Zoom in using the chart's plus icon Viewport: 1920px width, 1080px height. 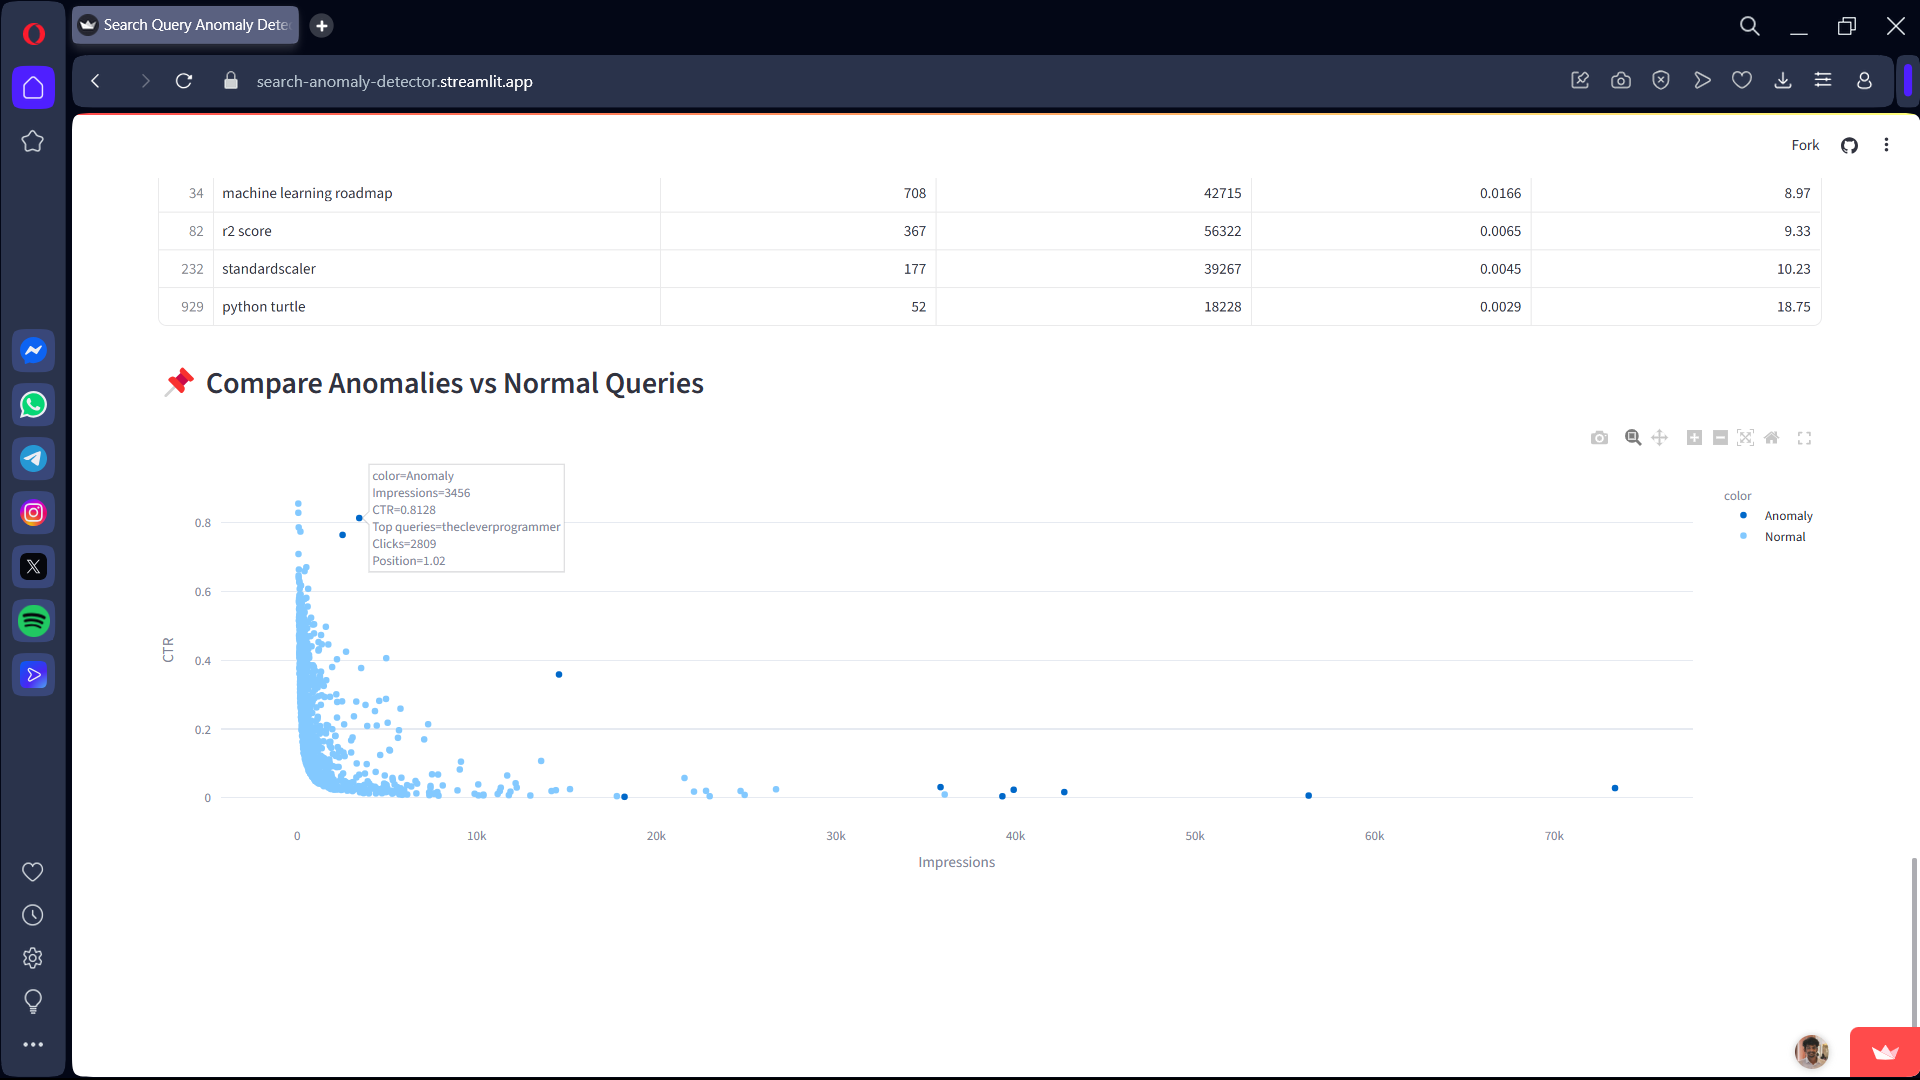click(x=1694, y=438)
